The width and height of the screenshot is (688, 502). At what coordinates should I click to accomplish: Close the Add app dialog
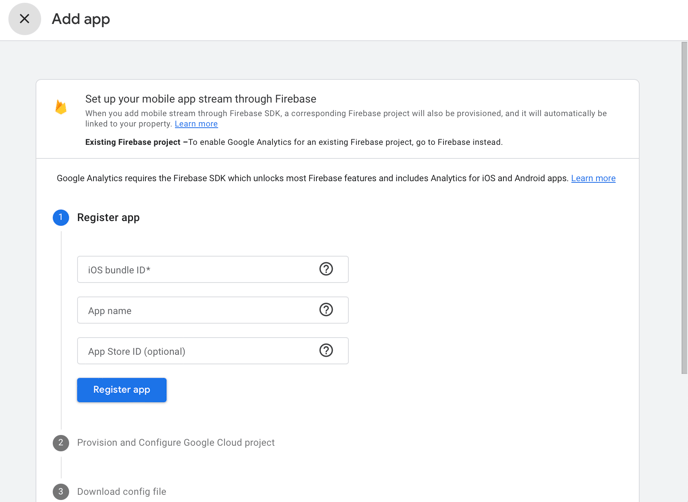(25, 19)
